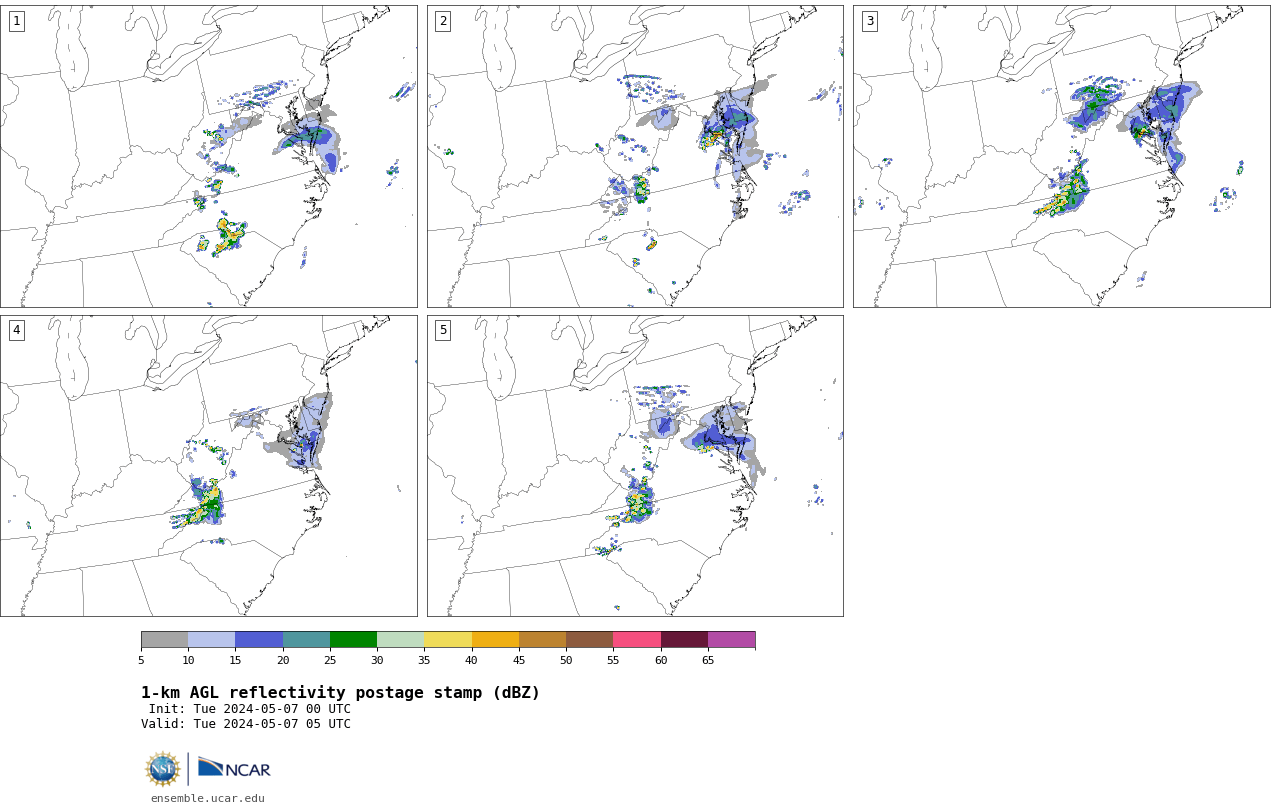This screenshot has width=1280, height=809.
Task: Click the panel number 3 label box
Action: pyautogui.click(x=869, y=21)
